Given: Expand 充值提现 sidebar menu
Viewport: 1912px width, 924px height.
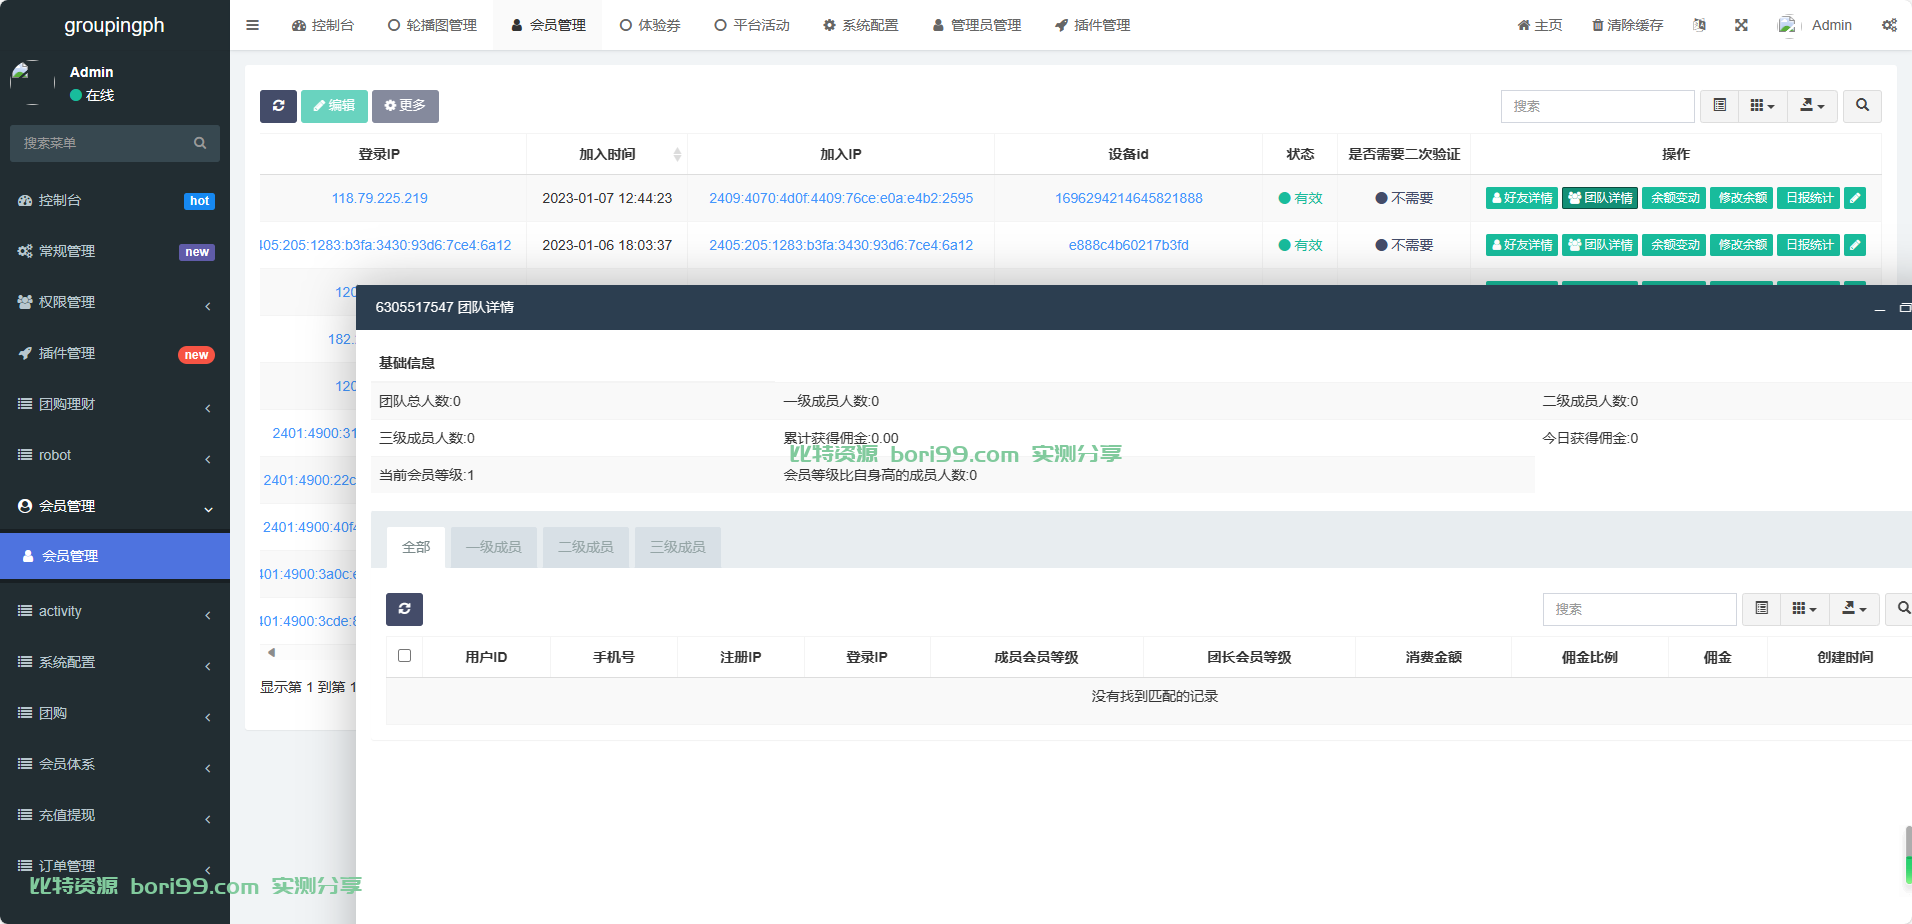Looking at the screenshot, I should pyautogui.click(x=115, y=815).
